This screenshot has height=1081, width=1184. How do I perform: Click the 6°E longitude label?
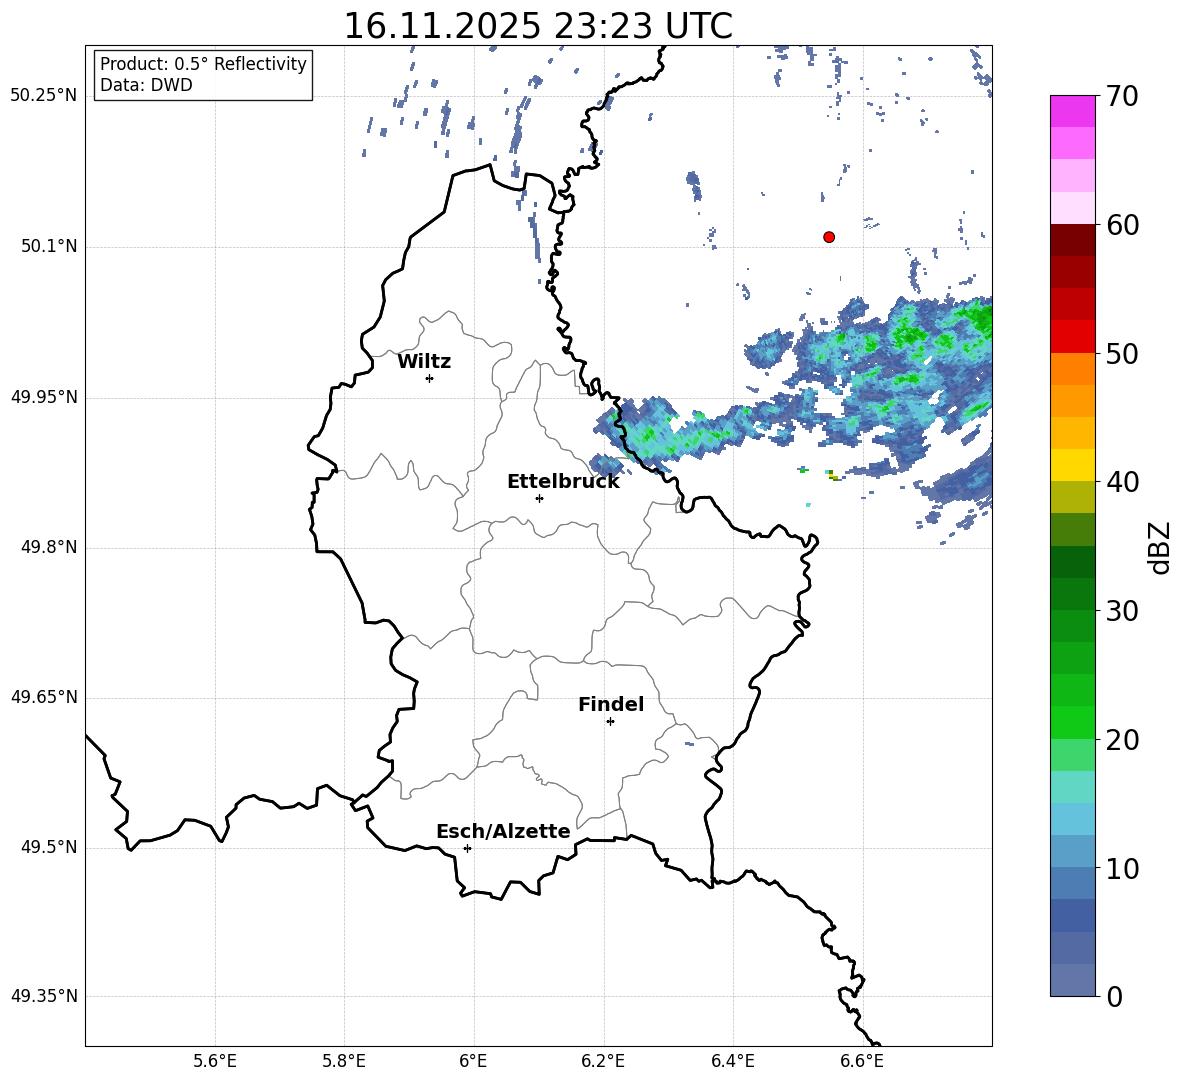click(x=473, y=1061)
